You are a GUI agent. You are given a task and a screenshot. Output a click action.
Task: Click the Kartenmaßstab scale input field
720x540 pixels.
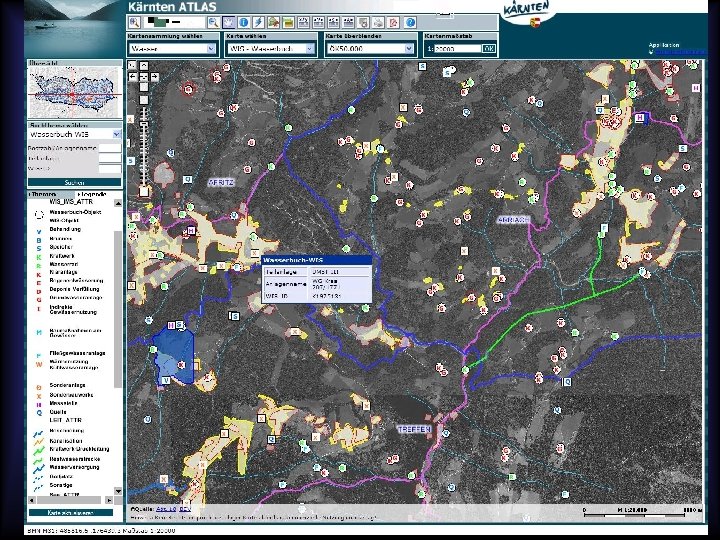(457, 49)
